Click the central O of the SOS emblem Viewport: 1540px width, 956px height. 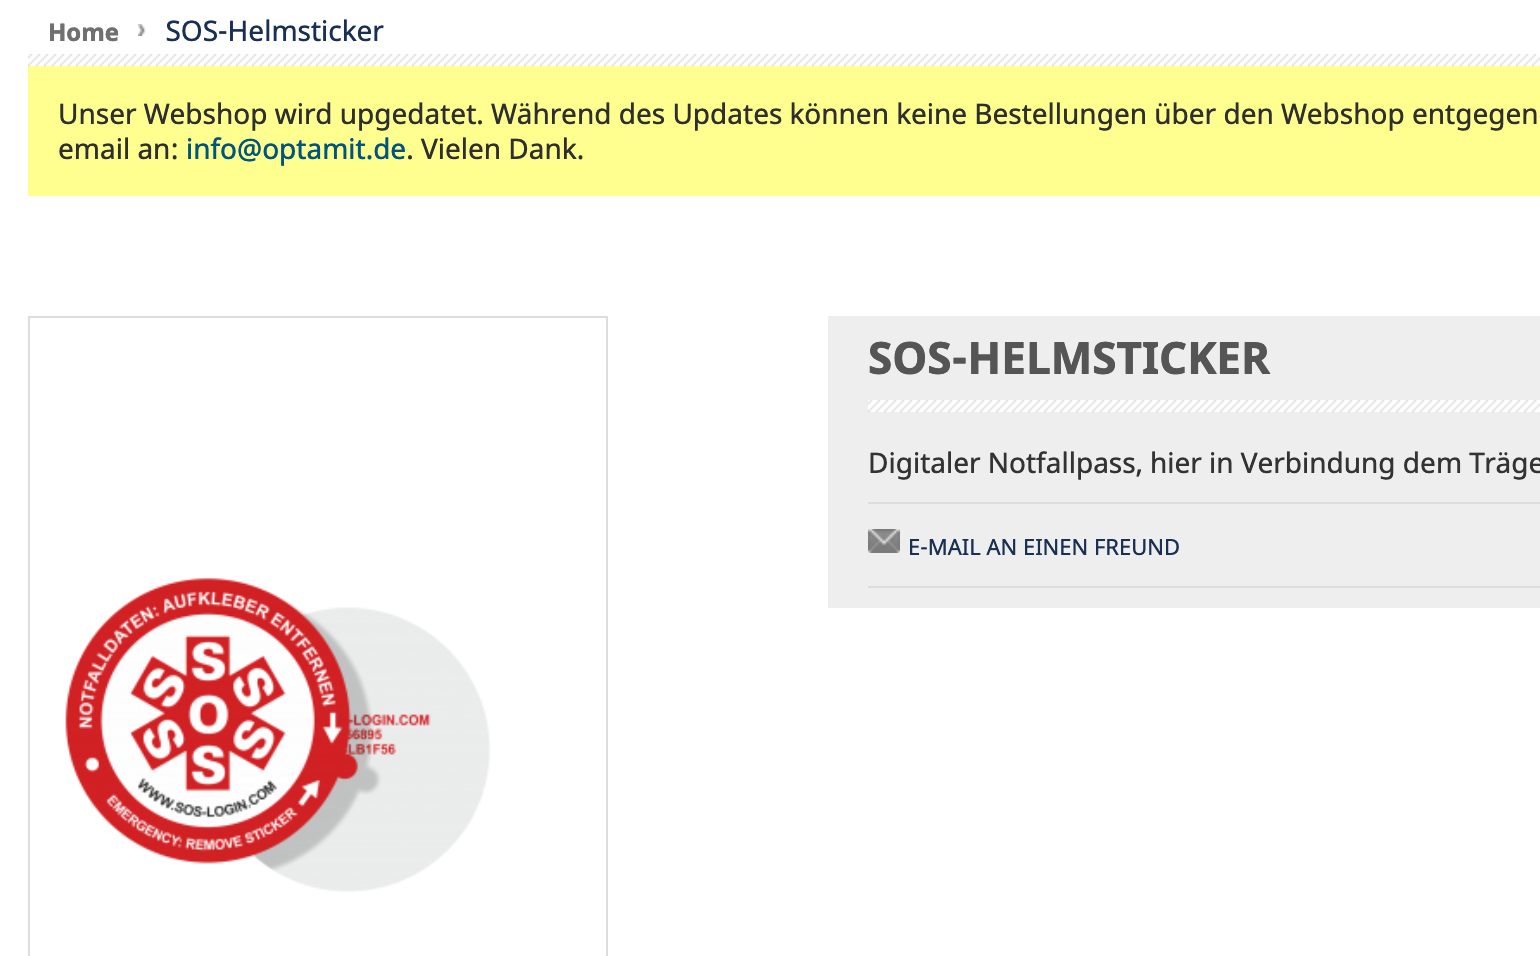tap(208, 714)
